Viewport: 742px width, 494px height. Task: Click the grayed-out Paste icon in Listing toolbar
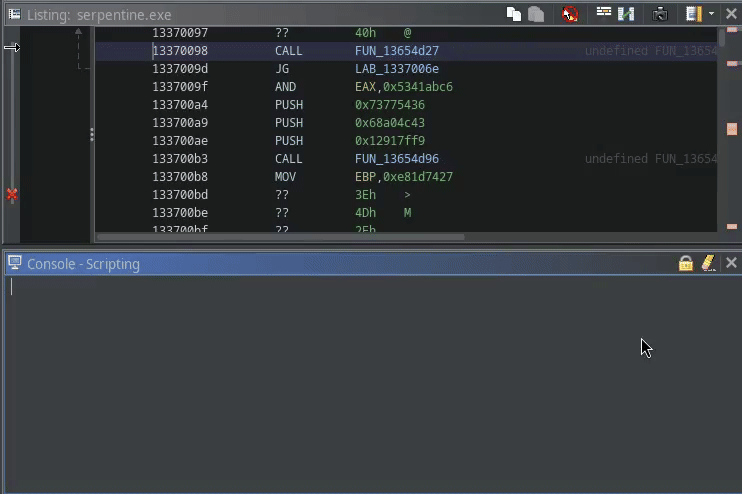tap(536, 14)
